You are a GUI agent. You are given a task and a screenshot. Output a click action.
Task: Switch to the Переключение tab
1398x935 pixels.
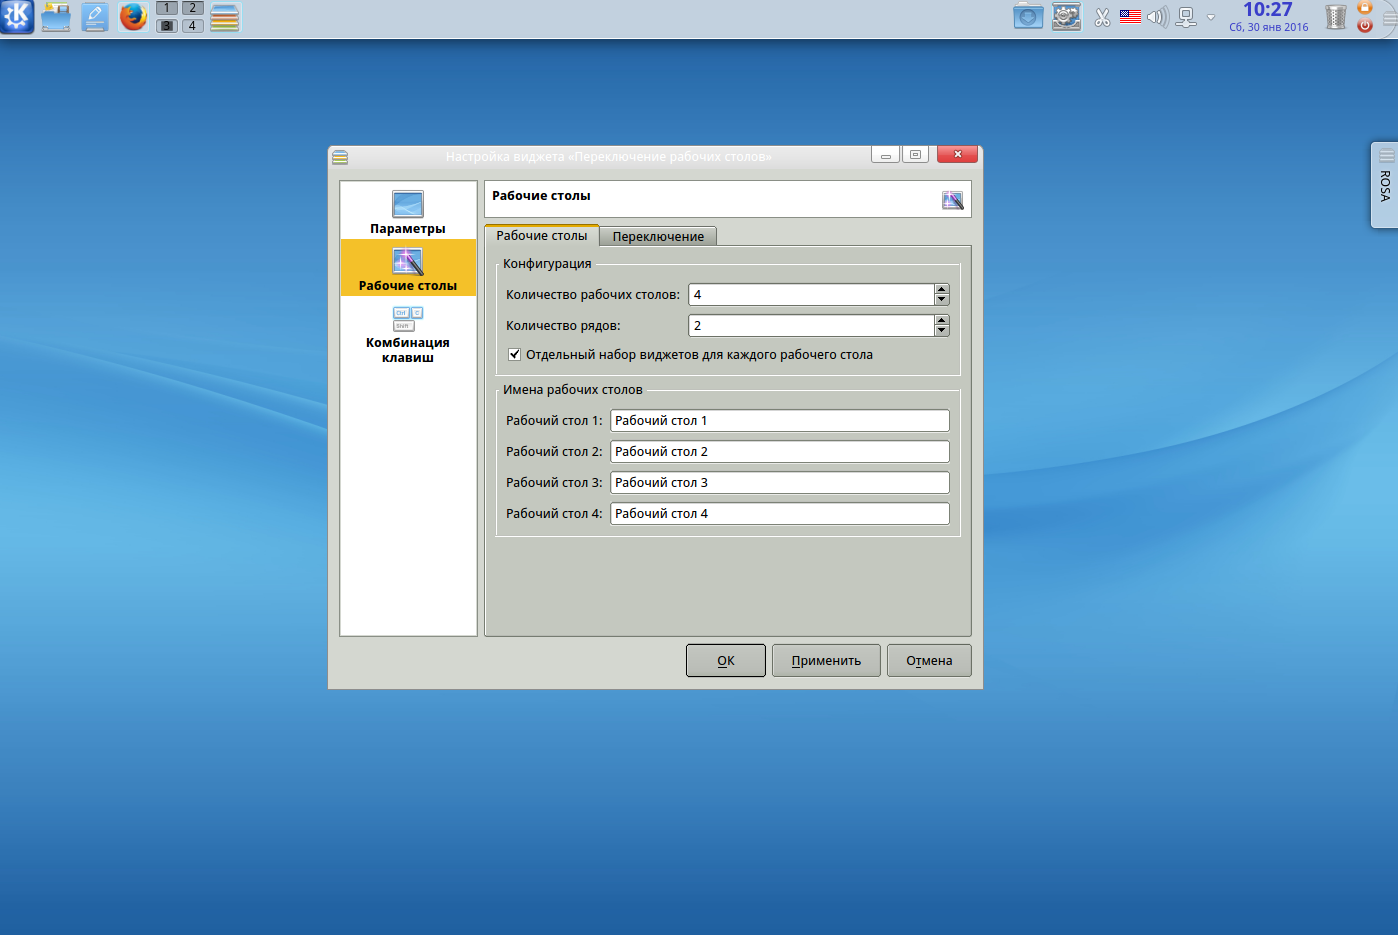pyautogui.click(x=658, y=237)
